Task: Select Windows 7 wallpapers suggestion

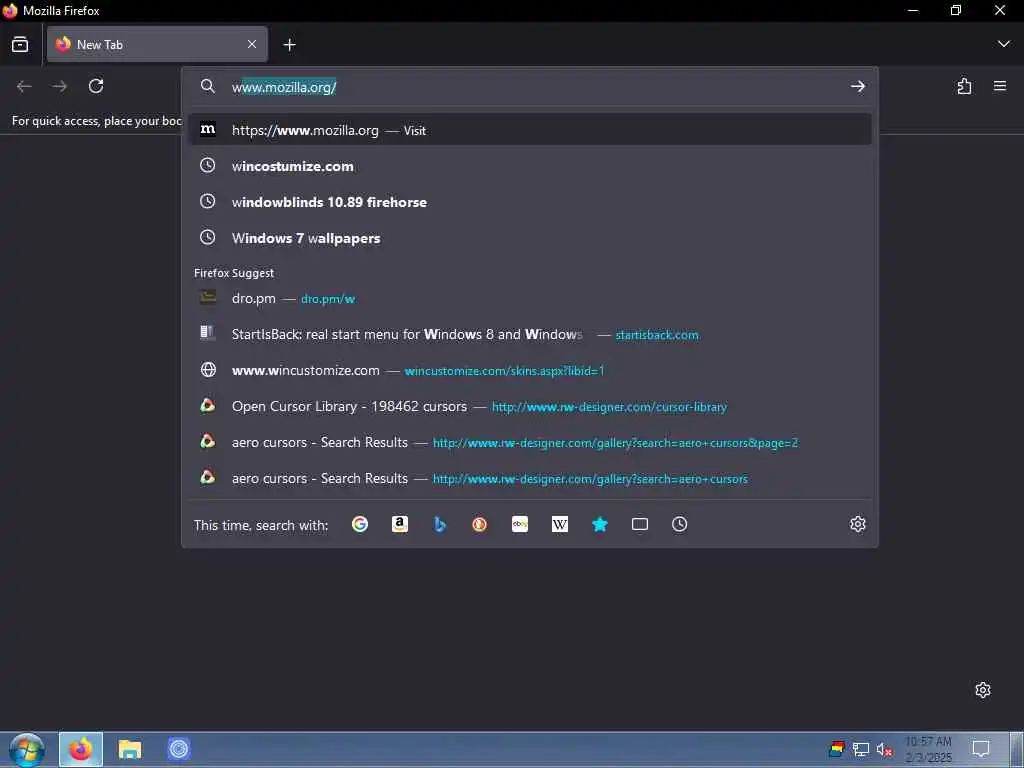Action: [x=530, y=238]
